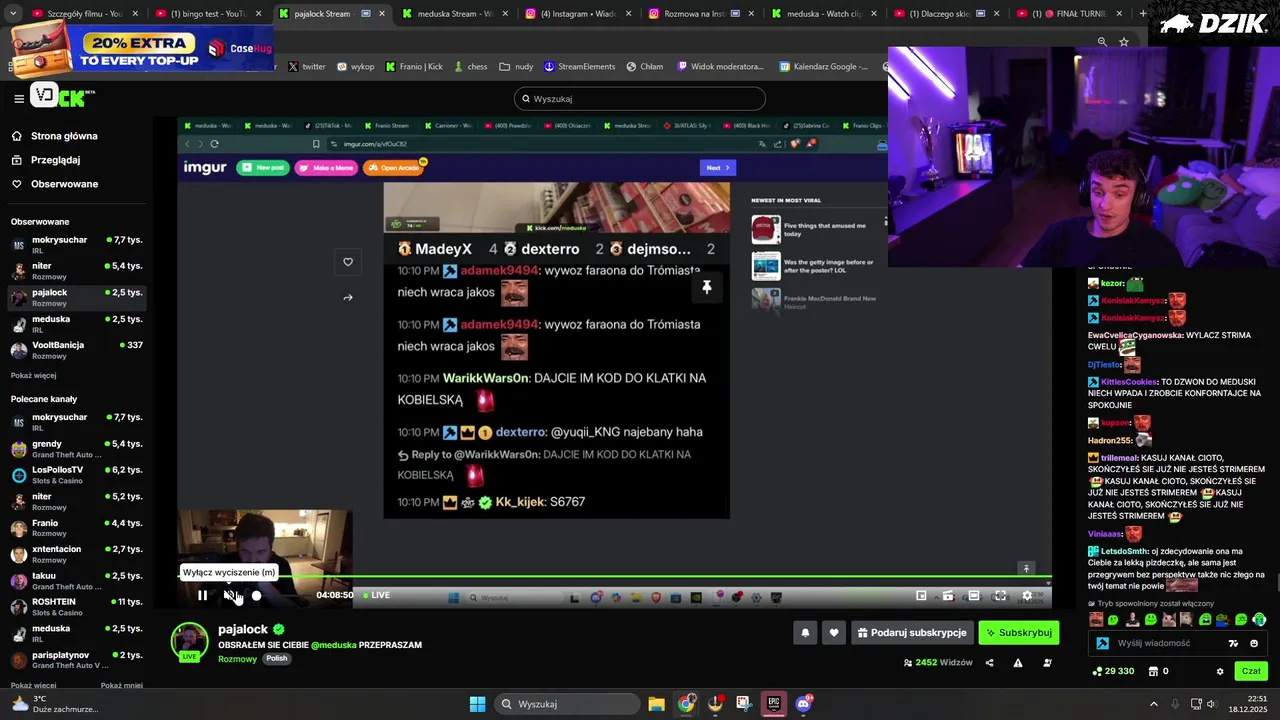Viewport: 1280px width, 720px height.
Task: Open twitter bookmark in bookmarks bar
Action: click(x=307, y=67)
